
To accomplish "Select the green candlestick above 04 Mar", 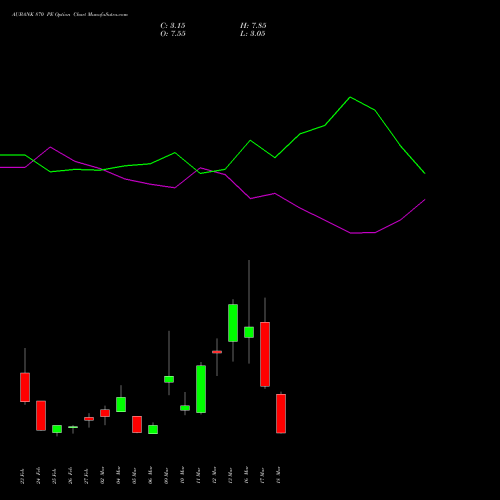I will click(x=121, y=404).
